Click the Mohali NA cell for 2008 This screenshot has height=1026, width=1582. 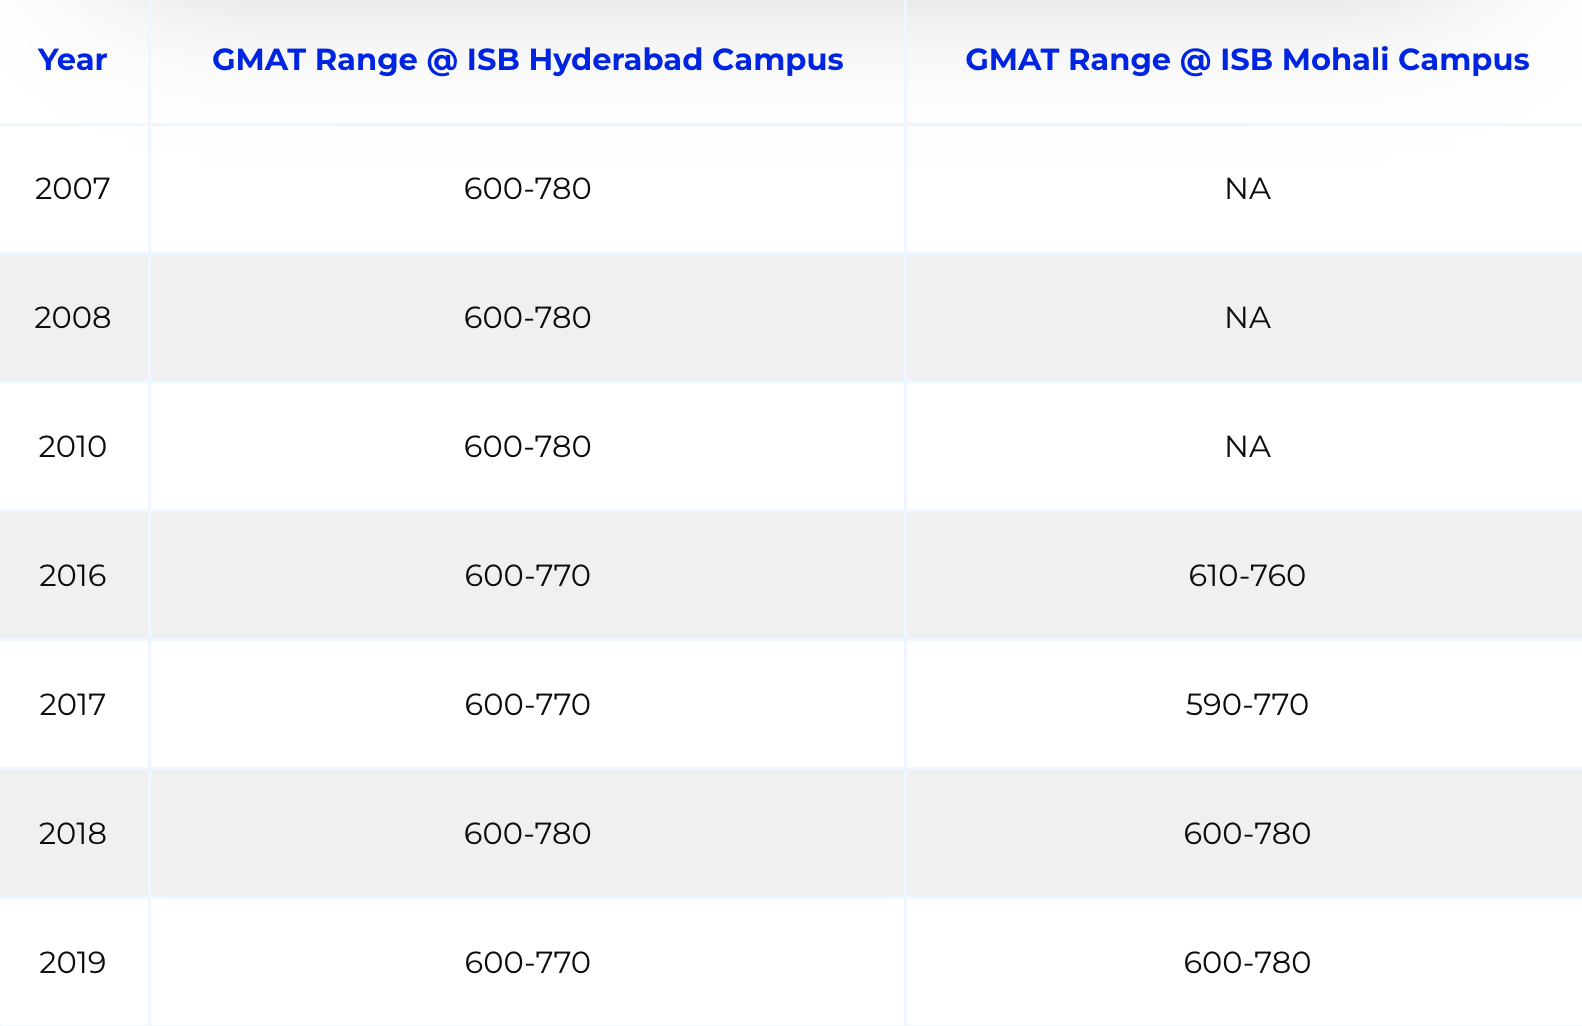pyautogui.click(x=1247, y=317)
